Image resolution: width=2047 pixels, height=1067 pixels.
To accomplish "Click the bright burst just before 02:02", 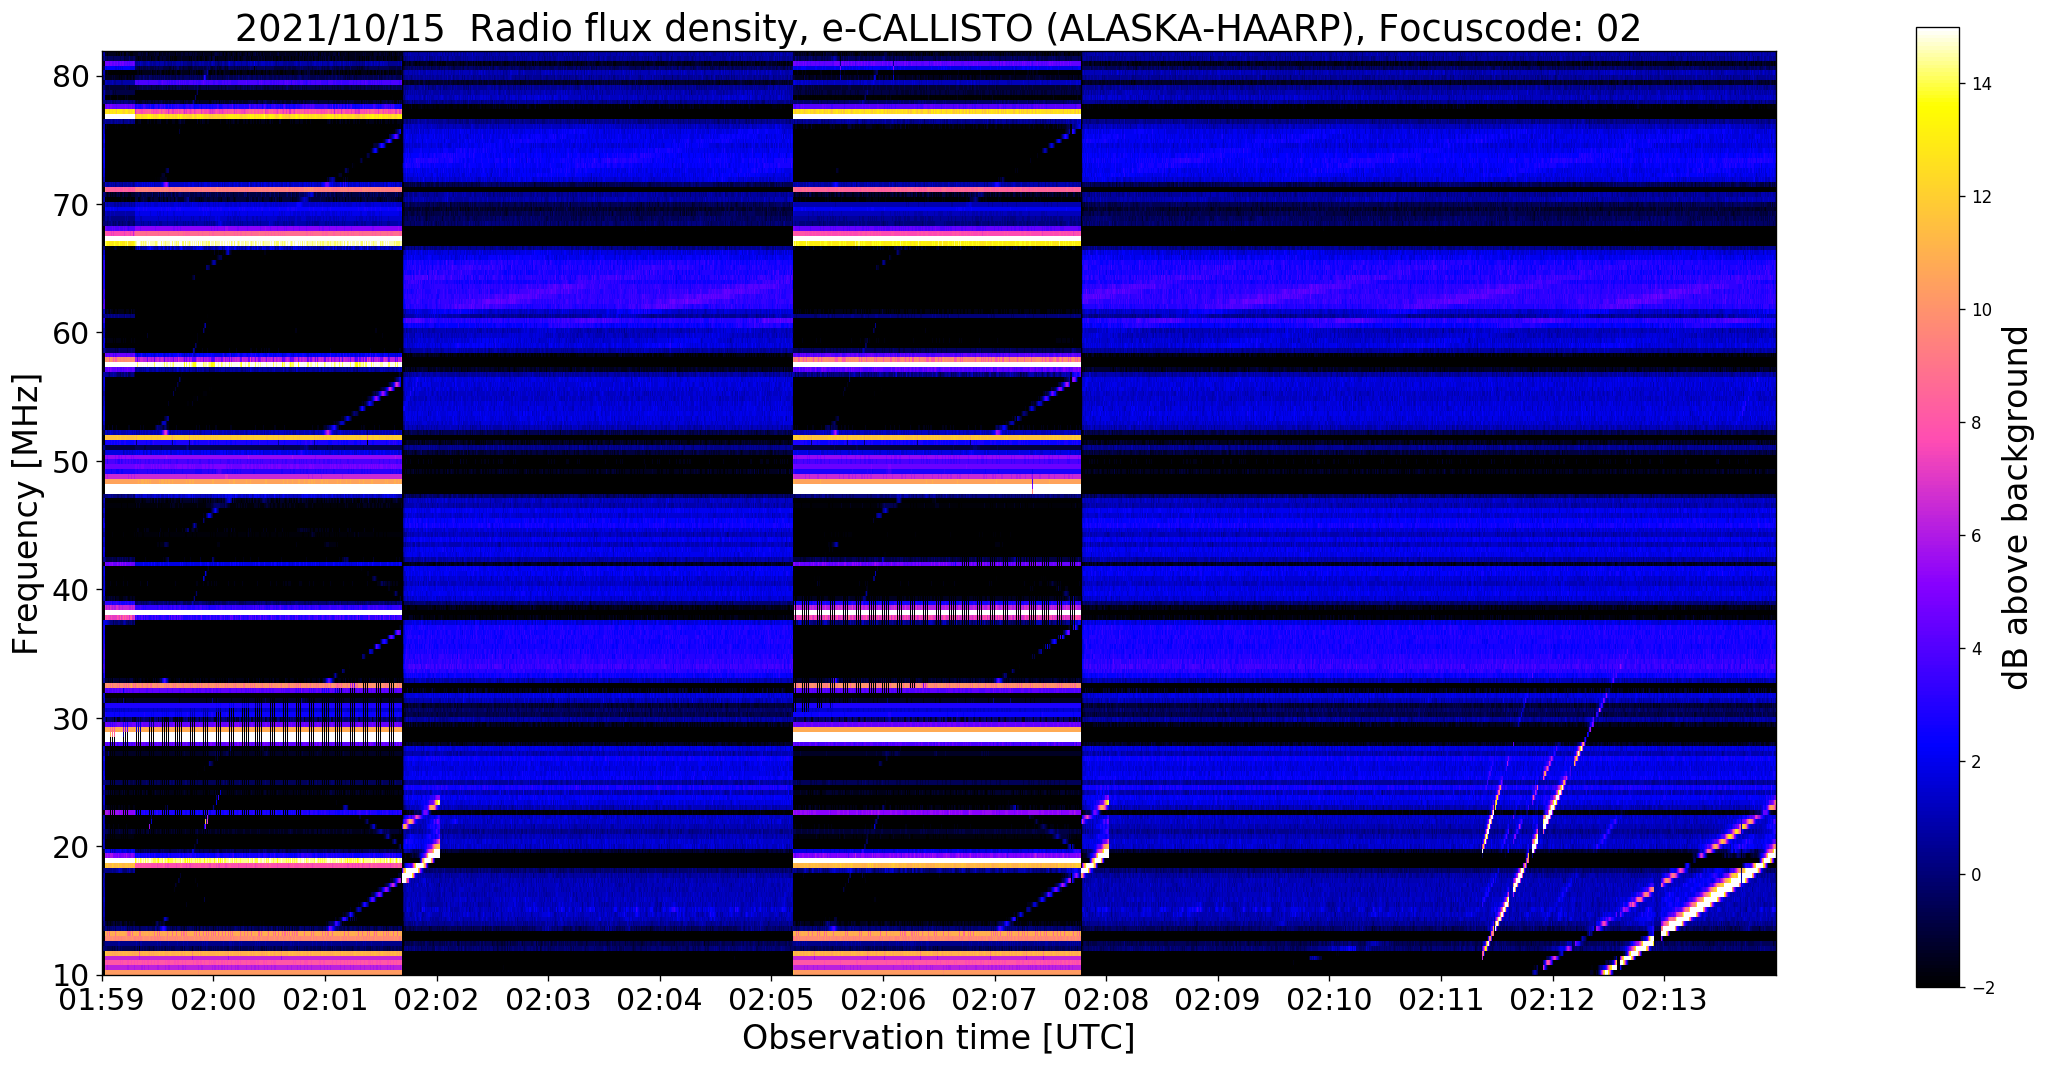I will [x=421, y=840].
